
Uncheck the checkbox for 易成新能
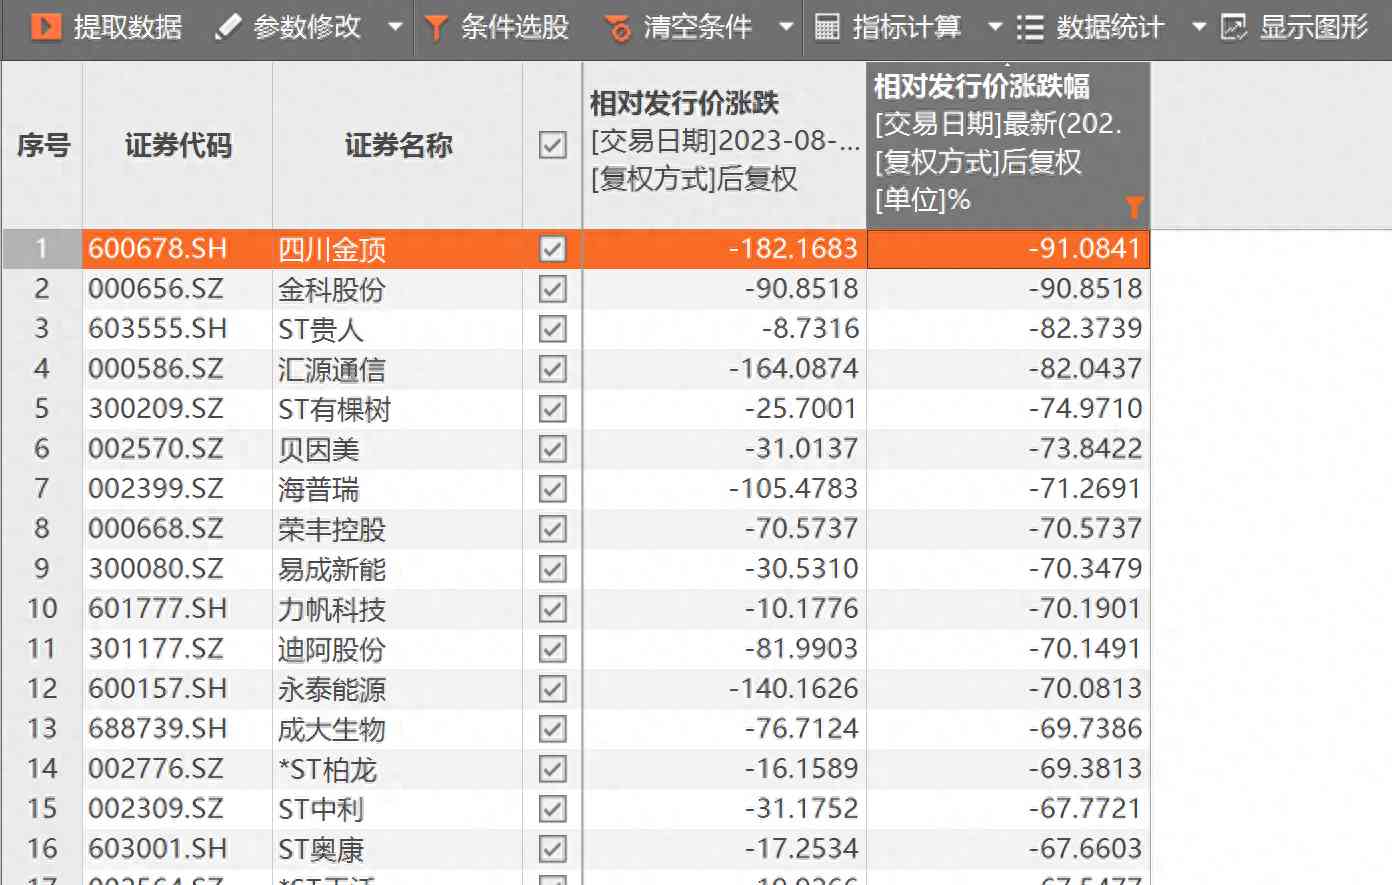[553, 569]
